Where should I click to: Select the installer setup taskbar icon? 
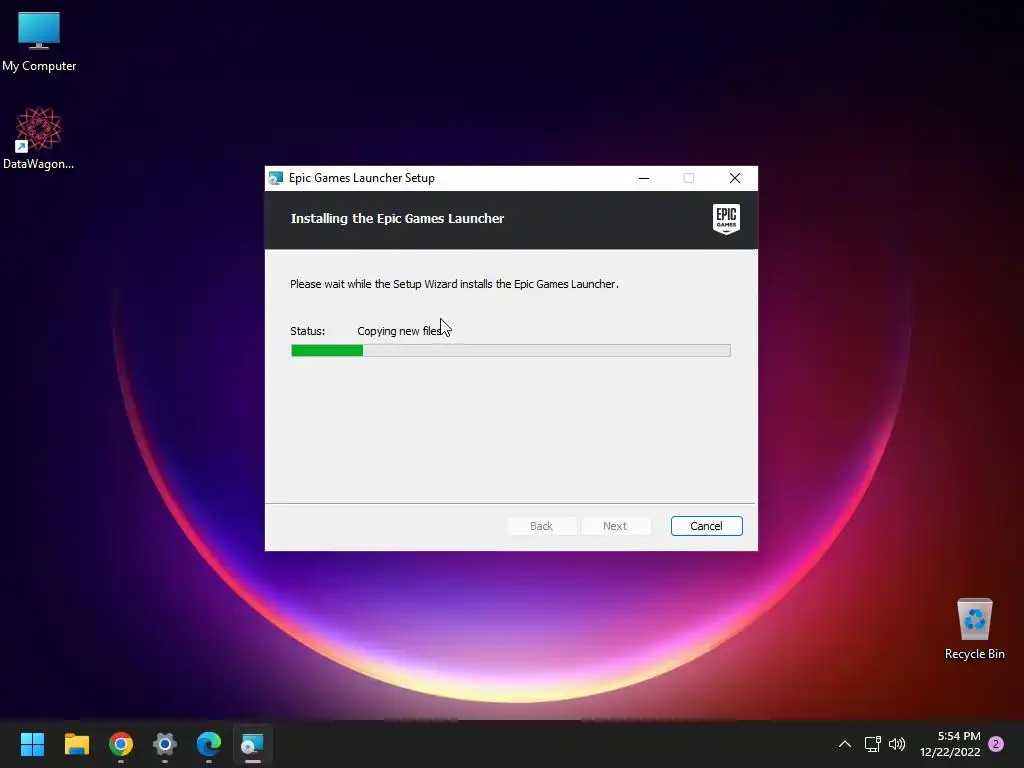coord(253,744)
